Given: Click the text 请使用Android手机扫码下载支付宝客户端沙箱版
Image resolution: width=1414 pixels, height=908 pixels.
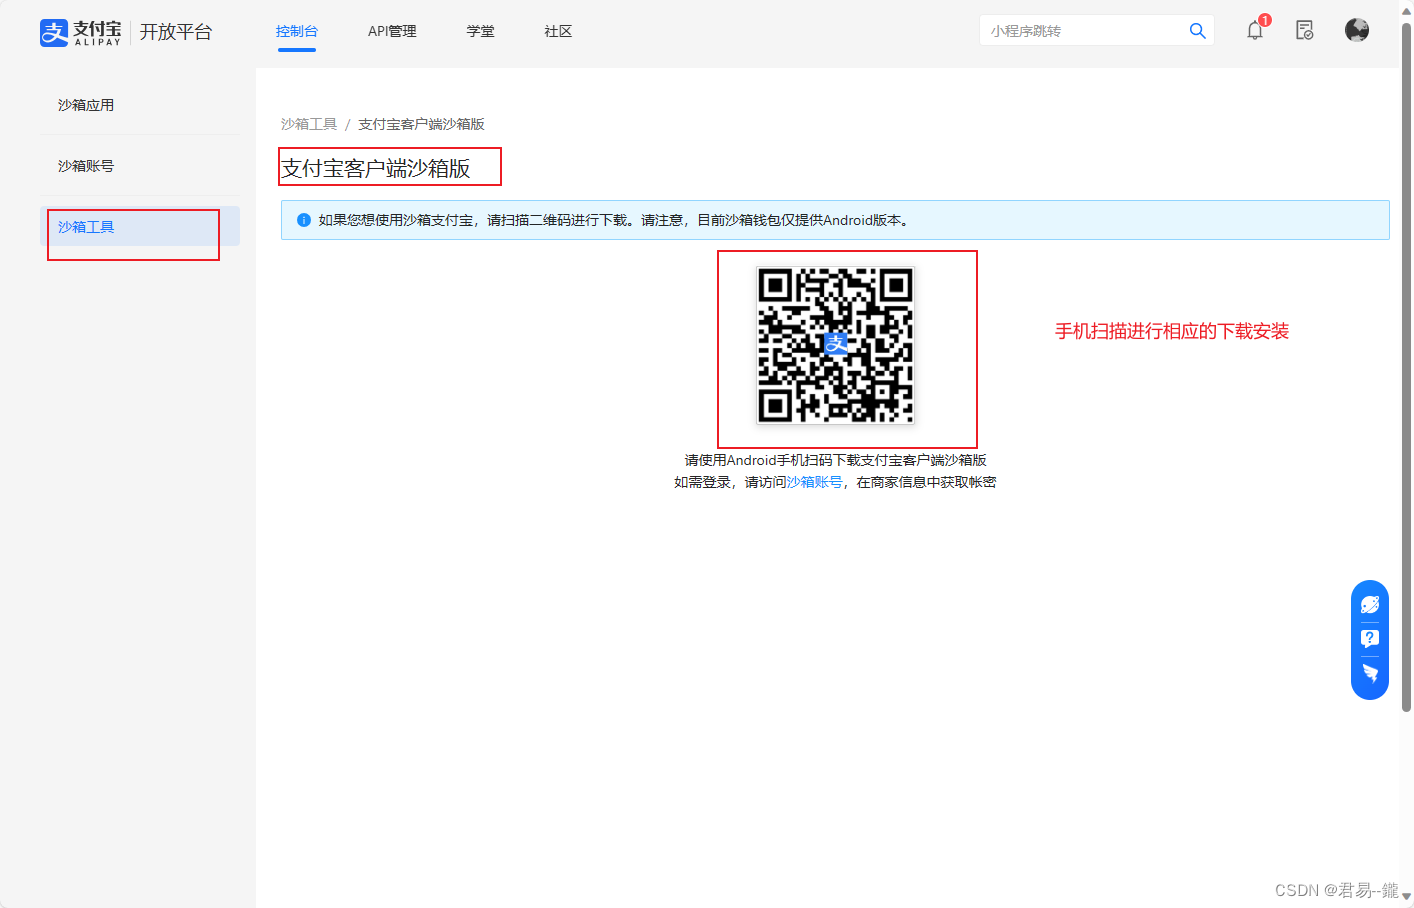Looking at the screenshot, I should (x=836, y=460).
